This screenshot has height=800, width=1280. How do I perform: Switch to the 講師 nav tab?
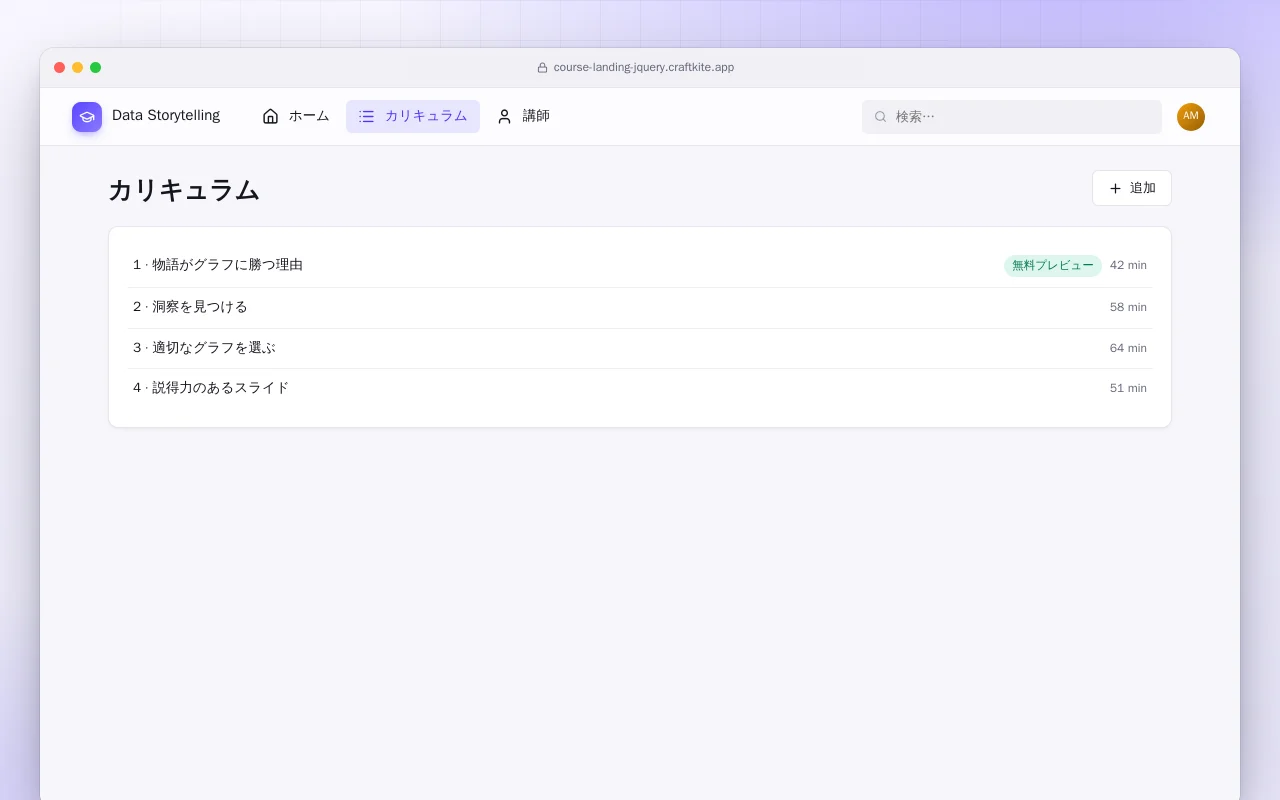point(523,116)
